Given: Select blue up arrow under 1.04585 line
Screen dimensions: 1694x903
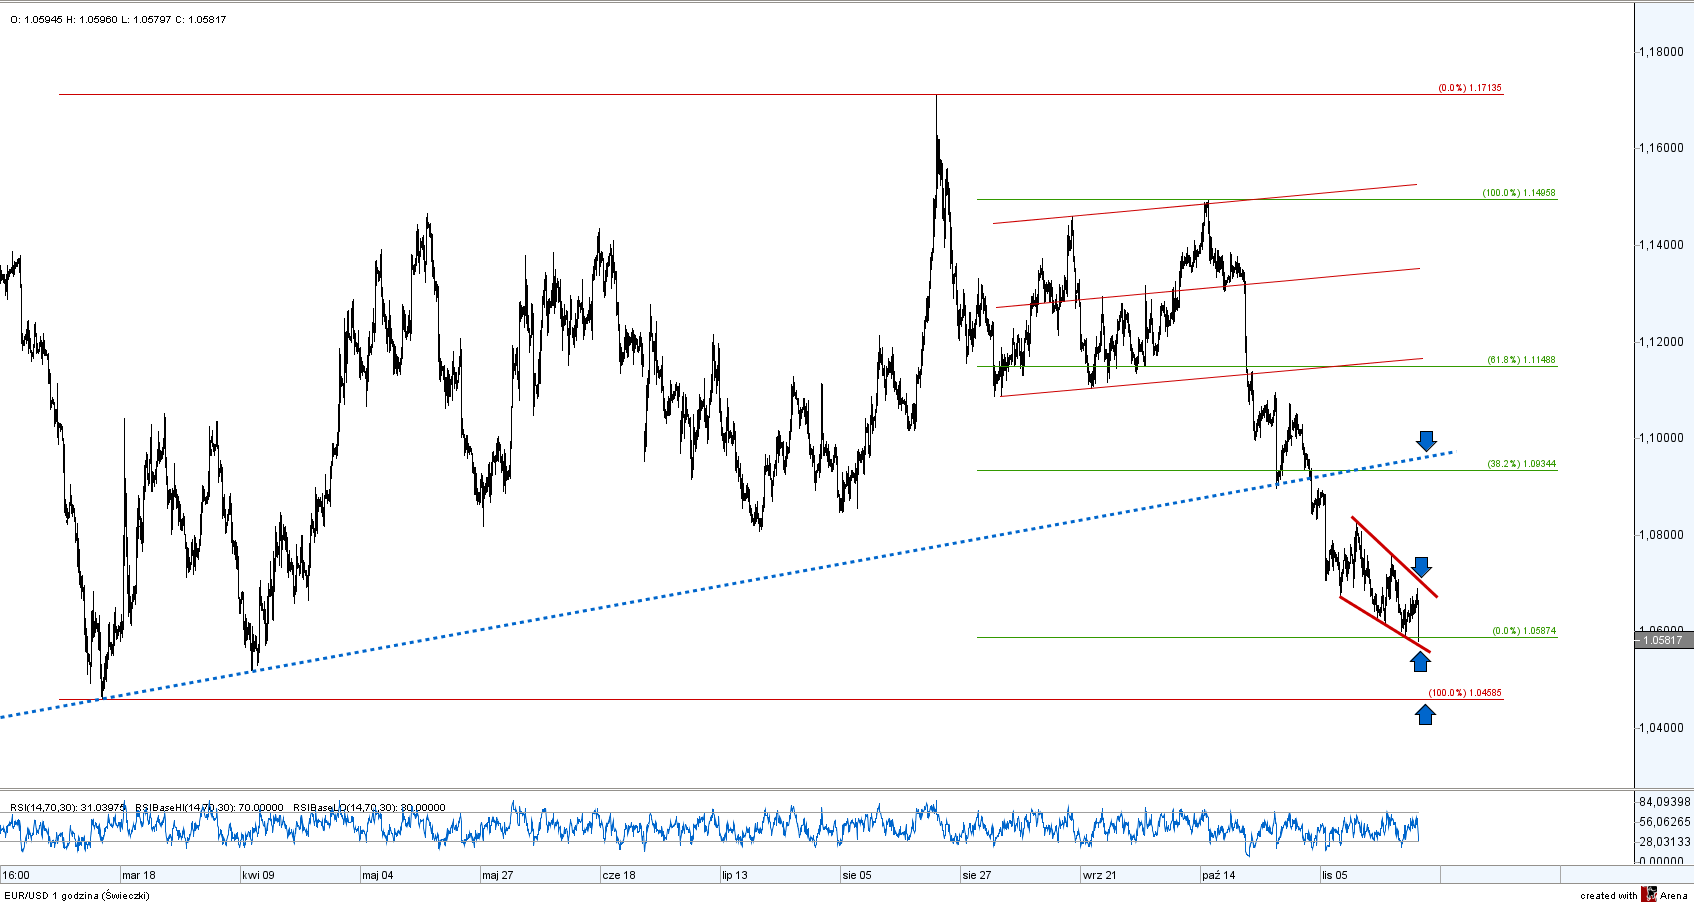Looking at the screenshot, I should pyautogui.click(x=1425, y=714).
